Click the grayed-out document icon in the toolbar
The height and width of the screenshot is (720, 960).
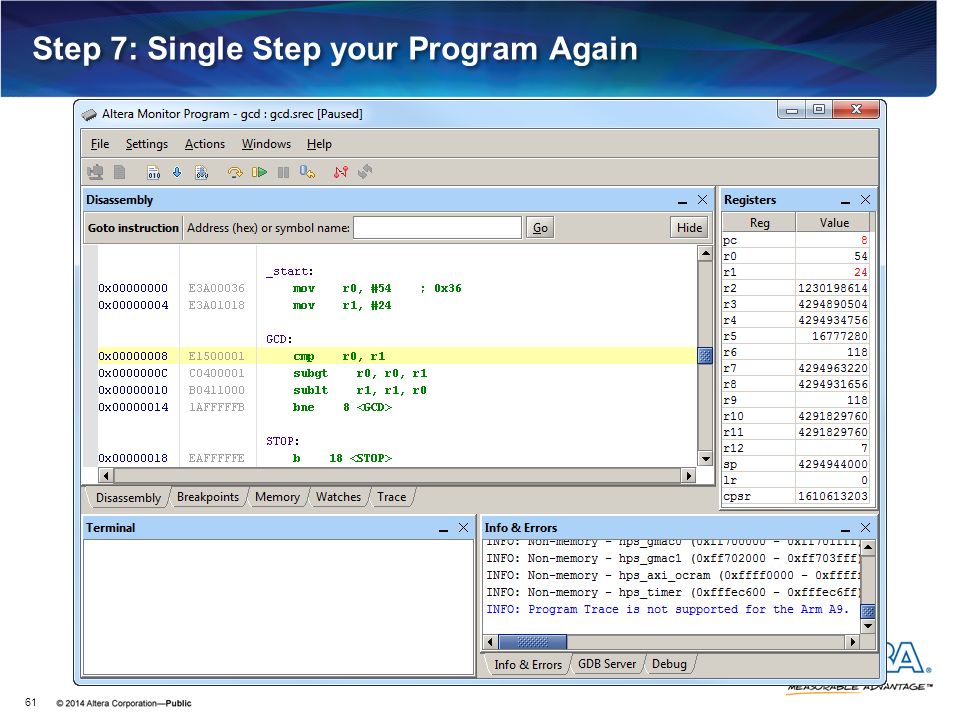tap(119, 173)
